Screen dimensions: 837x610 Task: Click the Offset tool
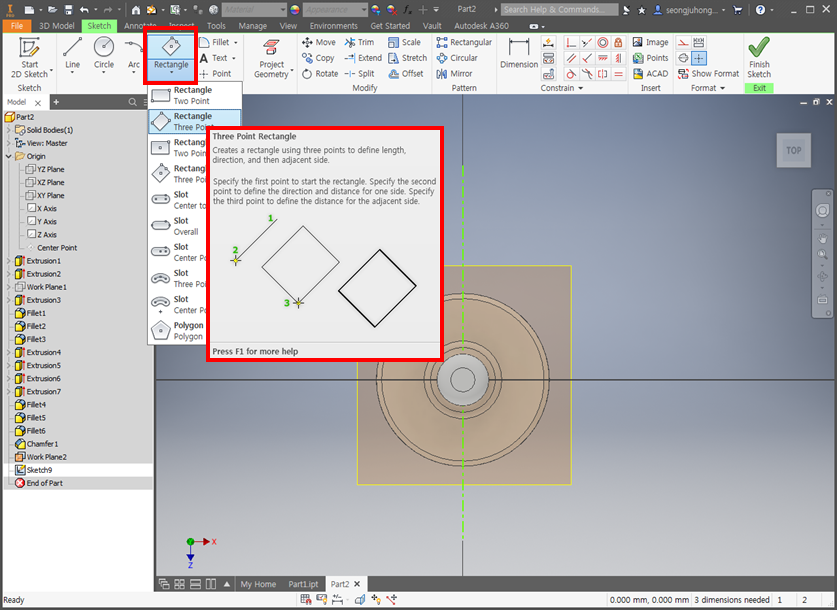pos(406,74)
